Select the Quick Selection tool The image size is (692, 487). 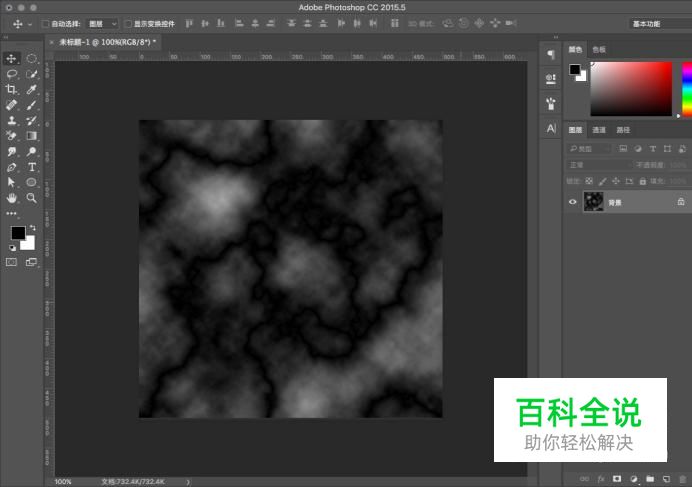[31, 74]
